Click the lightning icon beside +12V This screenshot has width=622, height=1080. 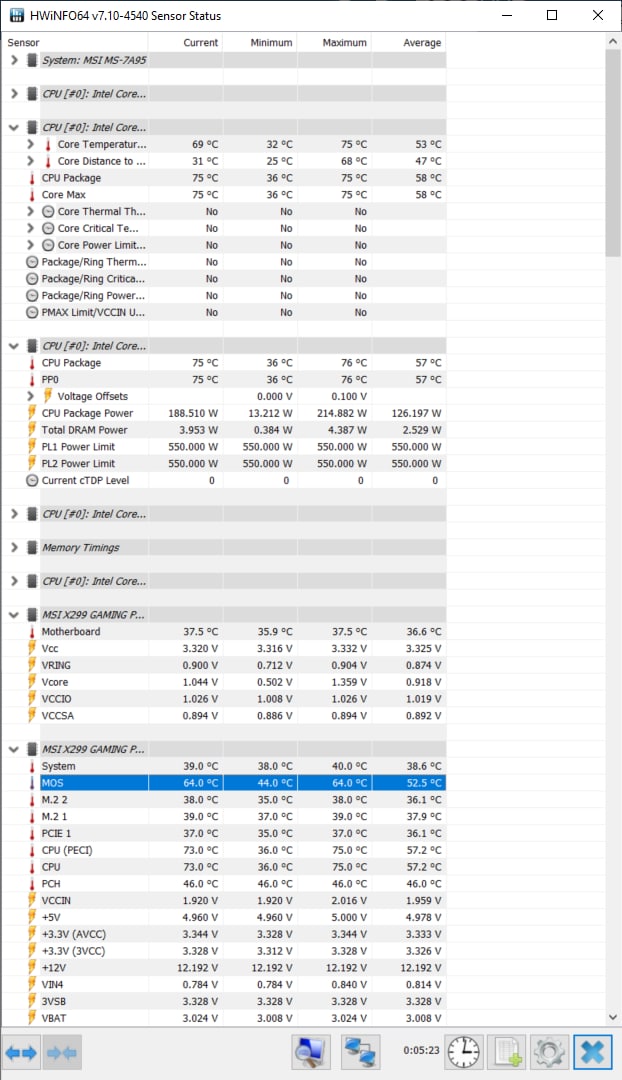pos(32,968)
